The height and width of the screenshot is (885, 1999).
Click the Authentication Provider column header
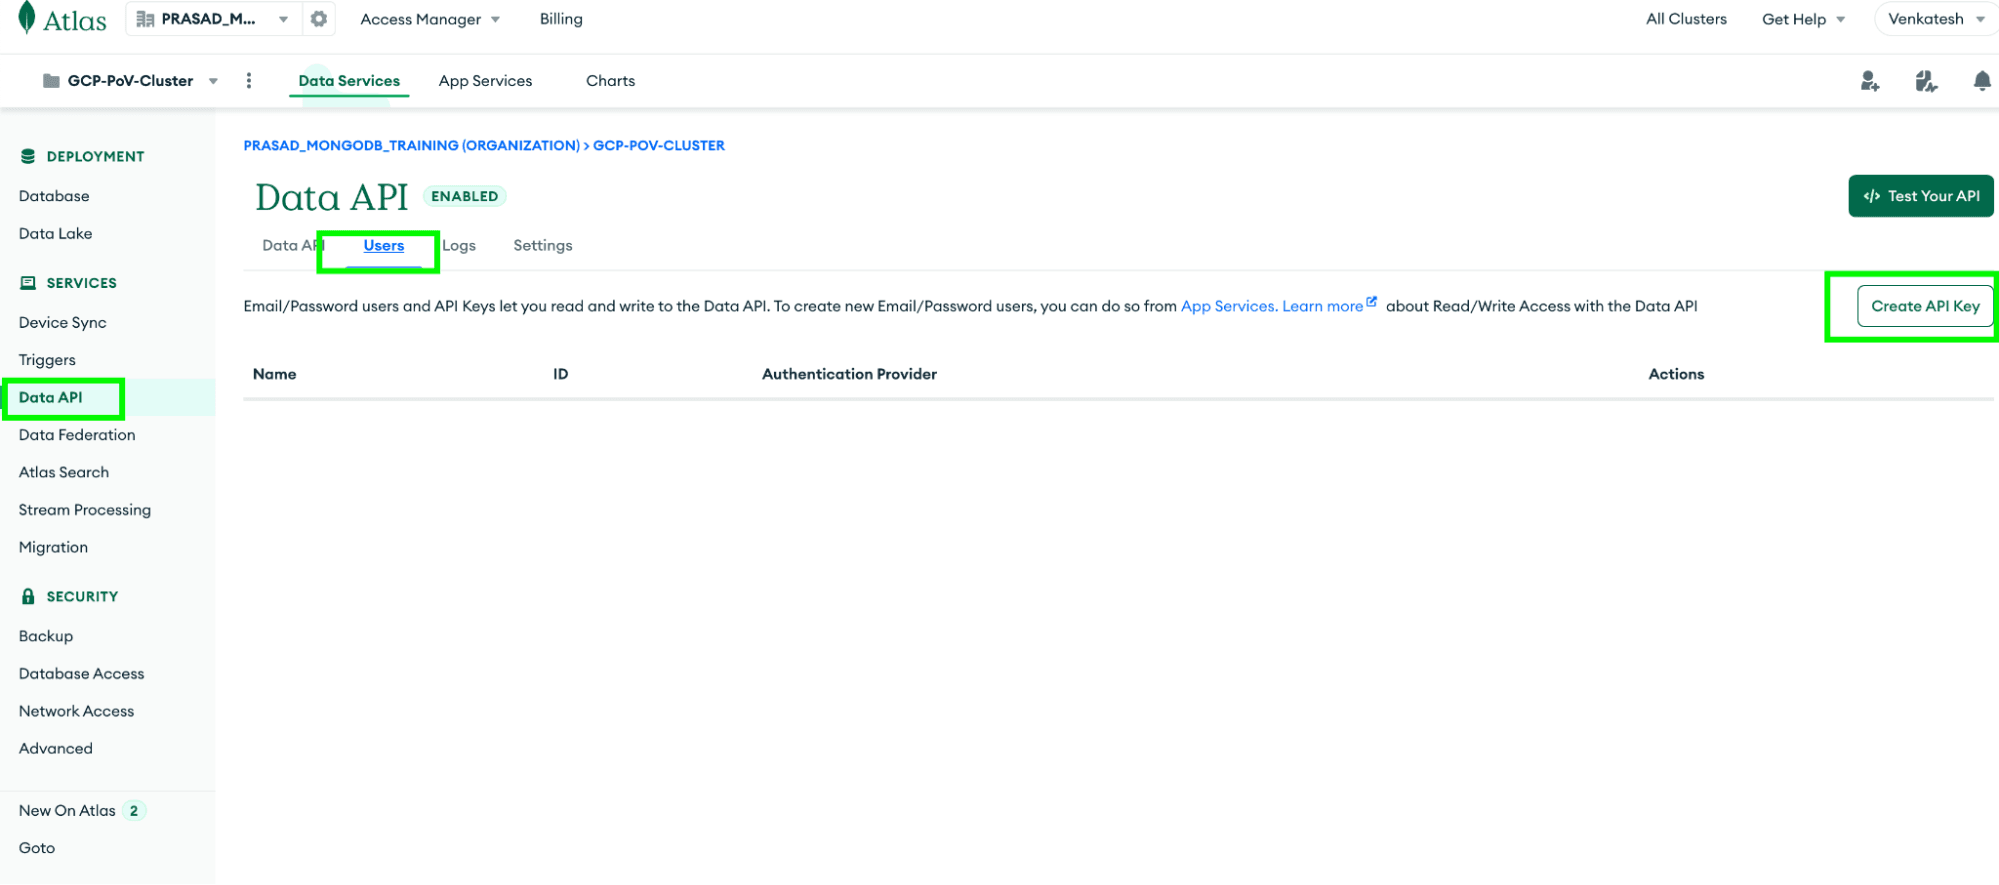pos(849,374)
